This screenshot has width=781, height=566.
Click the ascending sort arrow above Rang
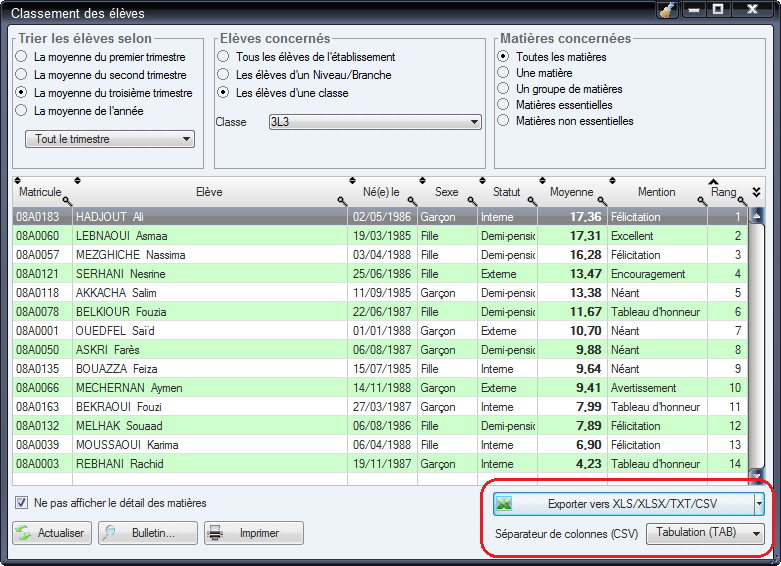pyautogui.click(x=713, y=181)
